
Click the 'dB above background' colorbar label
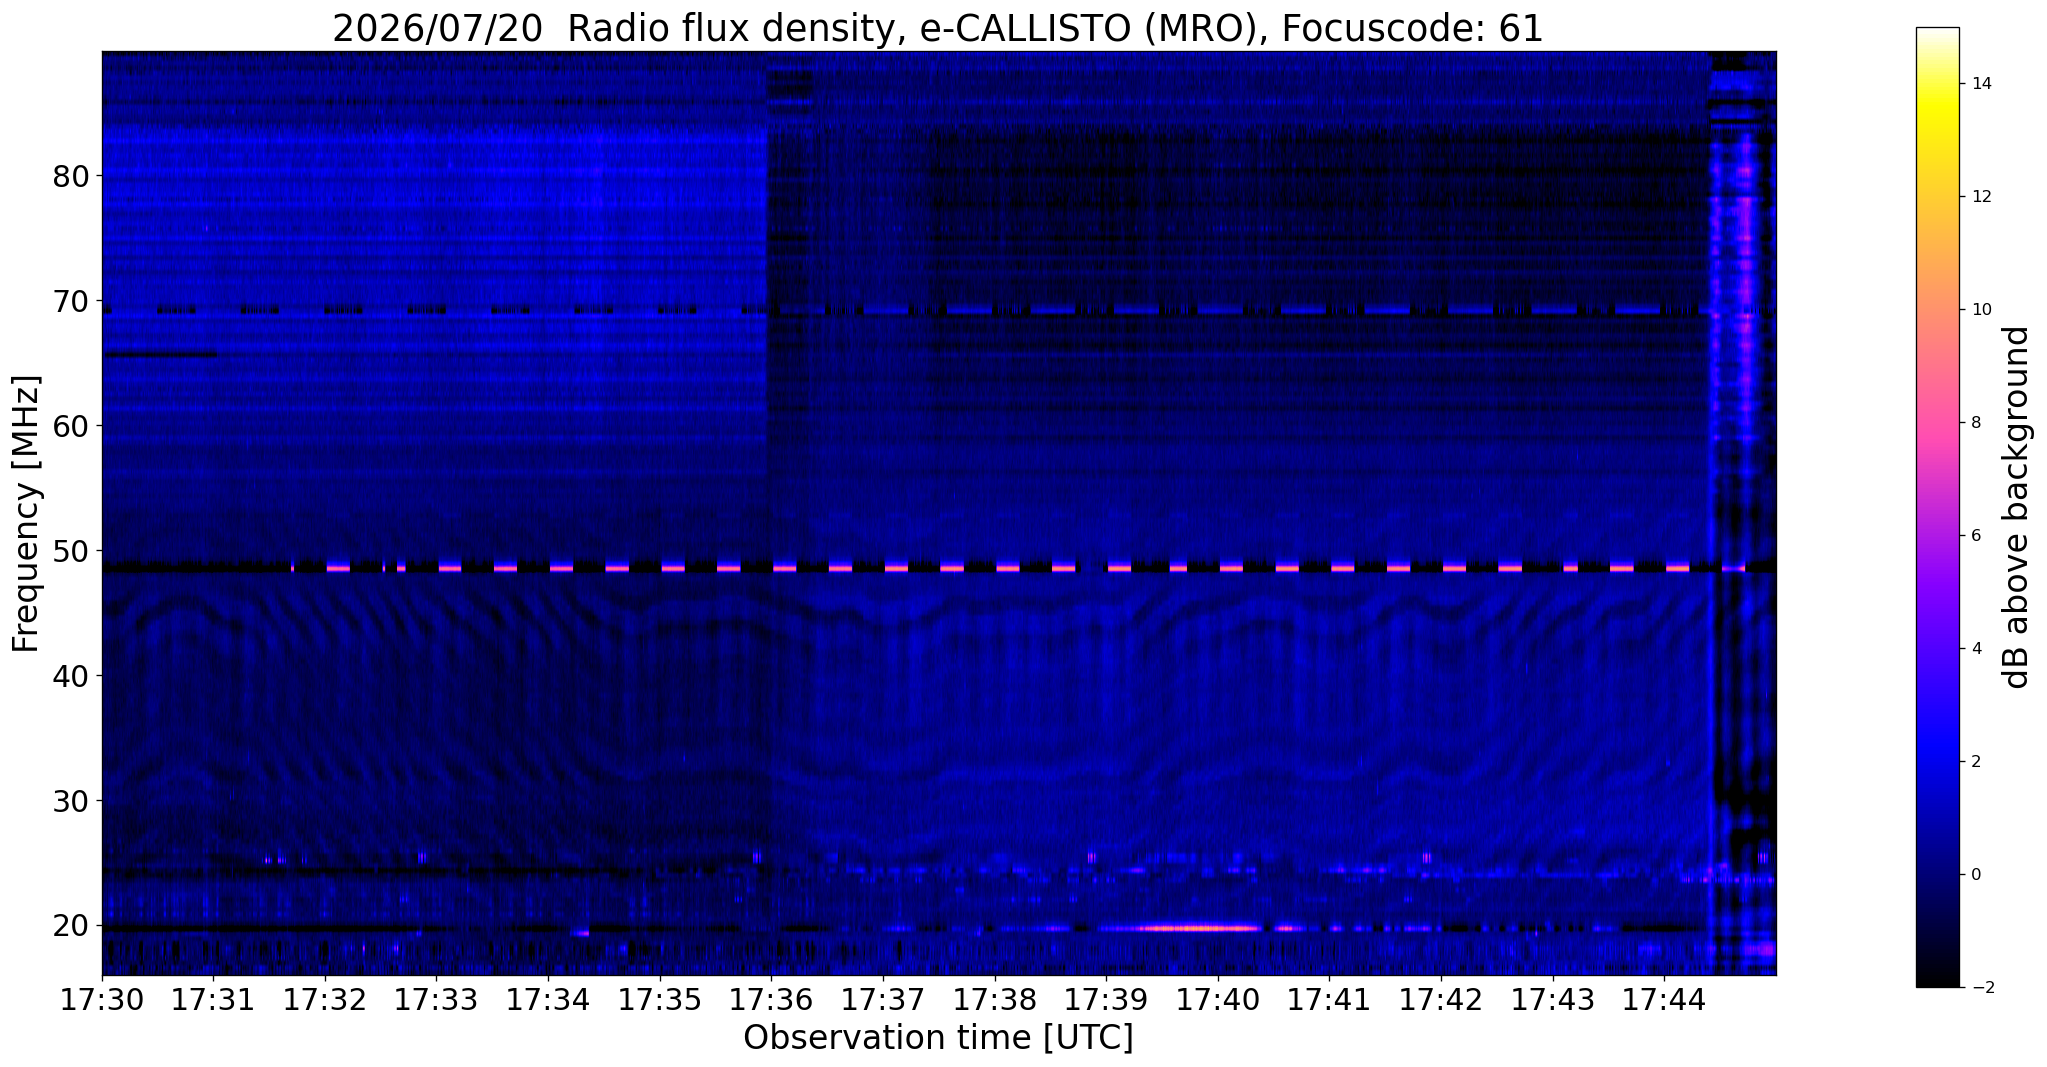2017,507
